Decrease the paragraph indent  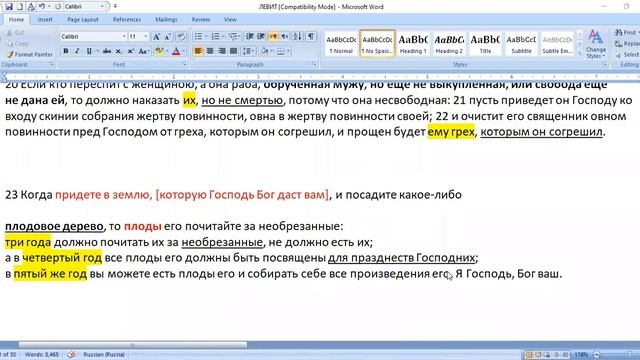250,37
